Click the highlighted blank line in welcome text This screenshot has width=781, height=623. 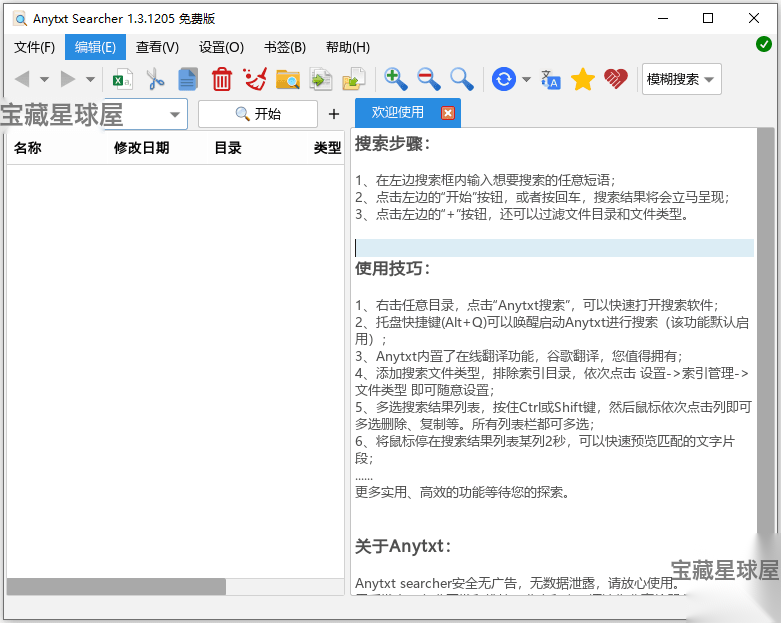[554, 248]
